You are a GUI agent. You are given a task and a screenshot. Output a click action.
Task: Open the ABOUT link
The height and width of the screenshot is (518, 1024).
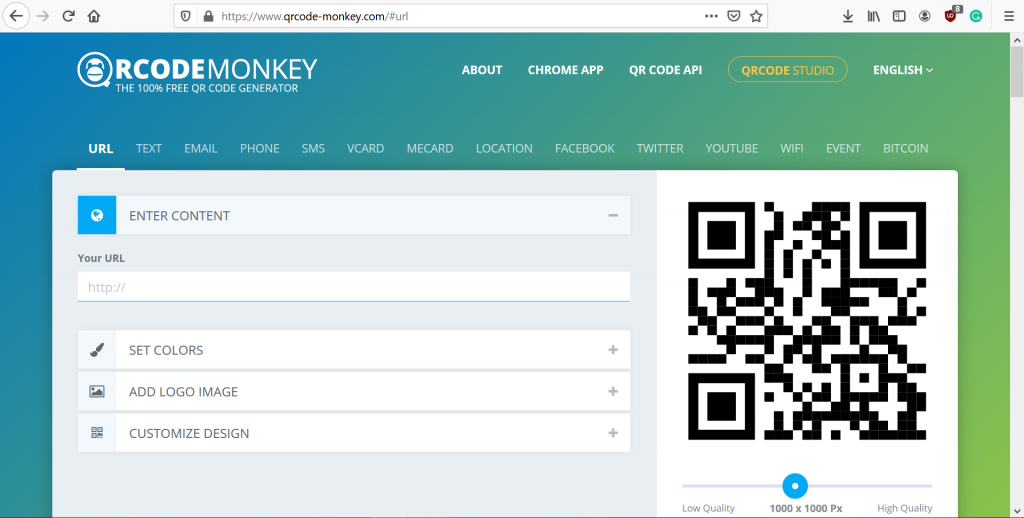(x=482, y=70)
